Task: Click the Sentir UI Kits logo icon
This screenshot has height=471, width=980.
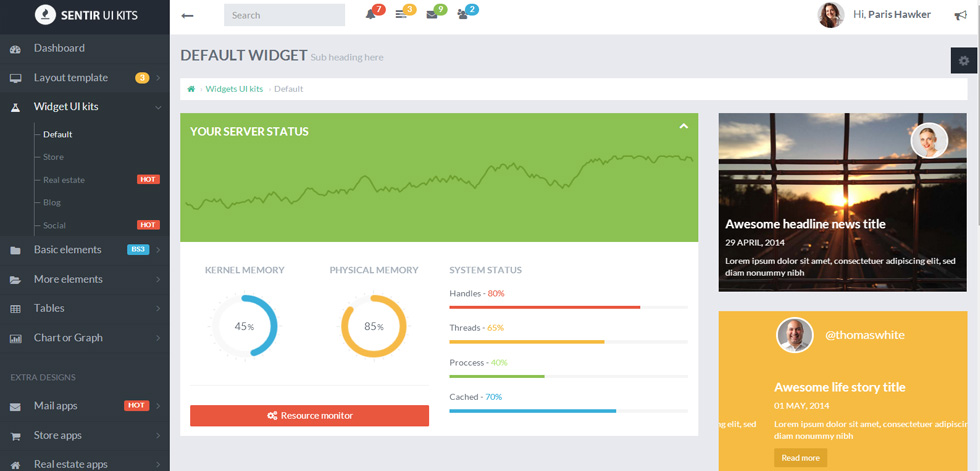Action: pyautogui.click(x=44, y=15)
